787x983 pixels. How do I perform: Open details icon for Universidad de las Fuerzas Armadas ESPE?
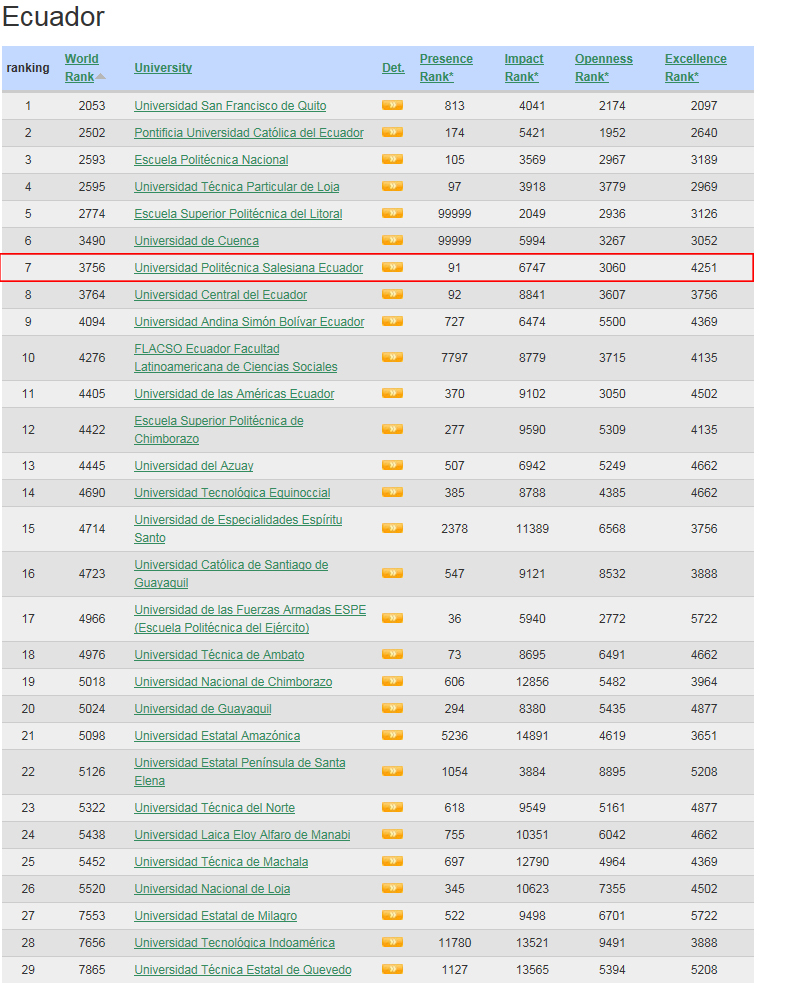point(393,618)
